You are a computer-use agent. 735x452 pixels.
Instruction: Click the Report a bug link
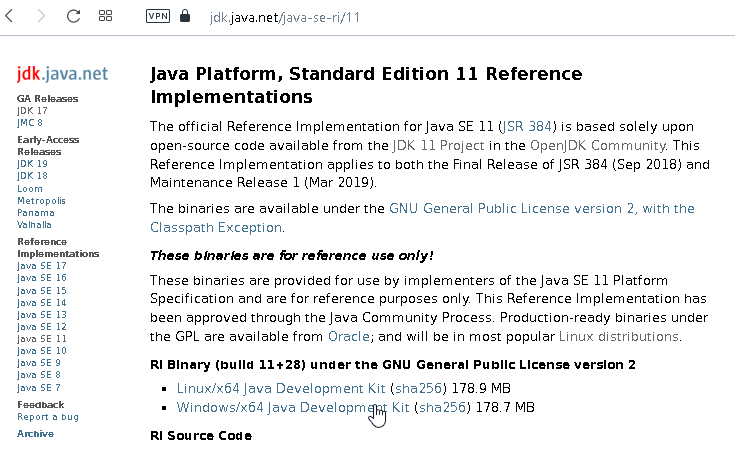(48, 417)
